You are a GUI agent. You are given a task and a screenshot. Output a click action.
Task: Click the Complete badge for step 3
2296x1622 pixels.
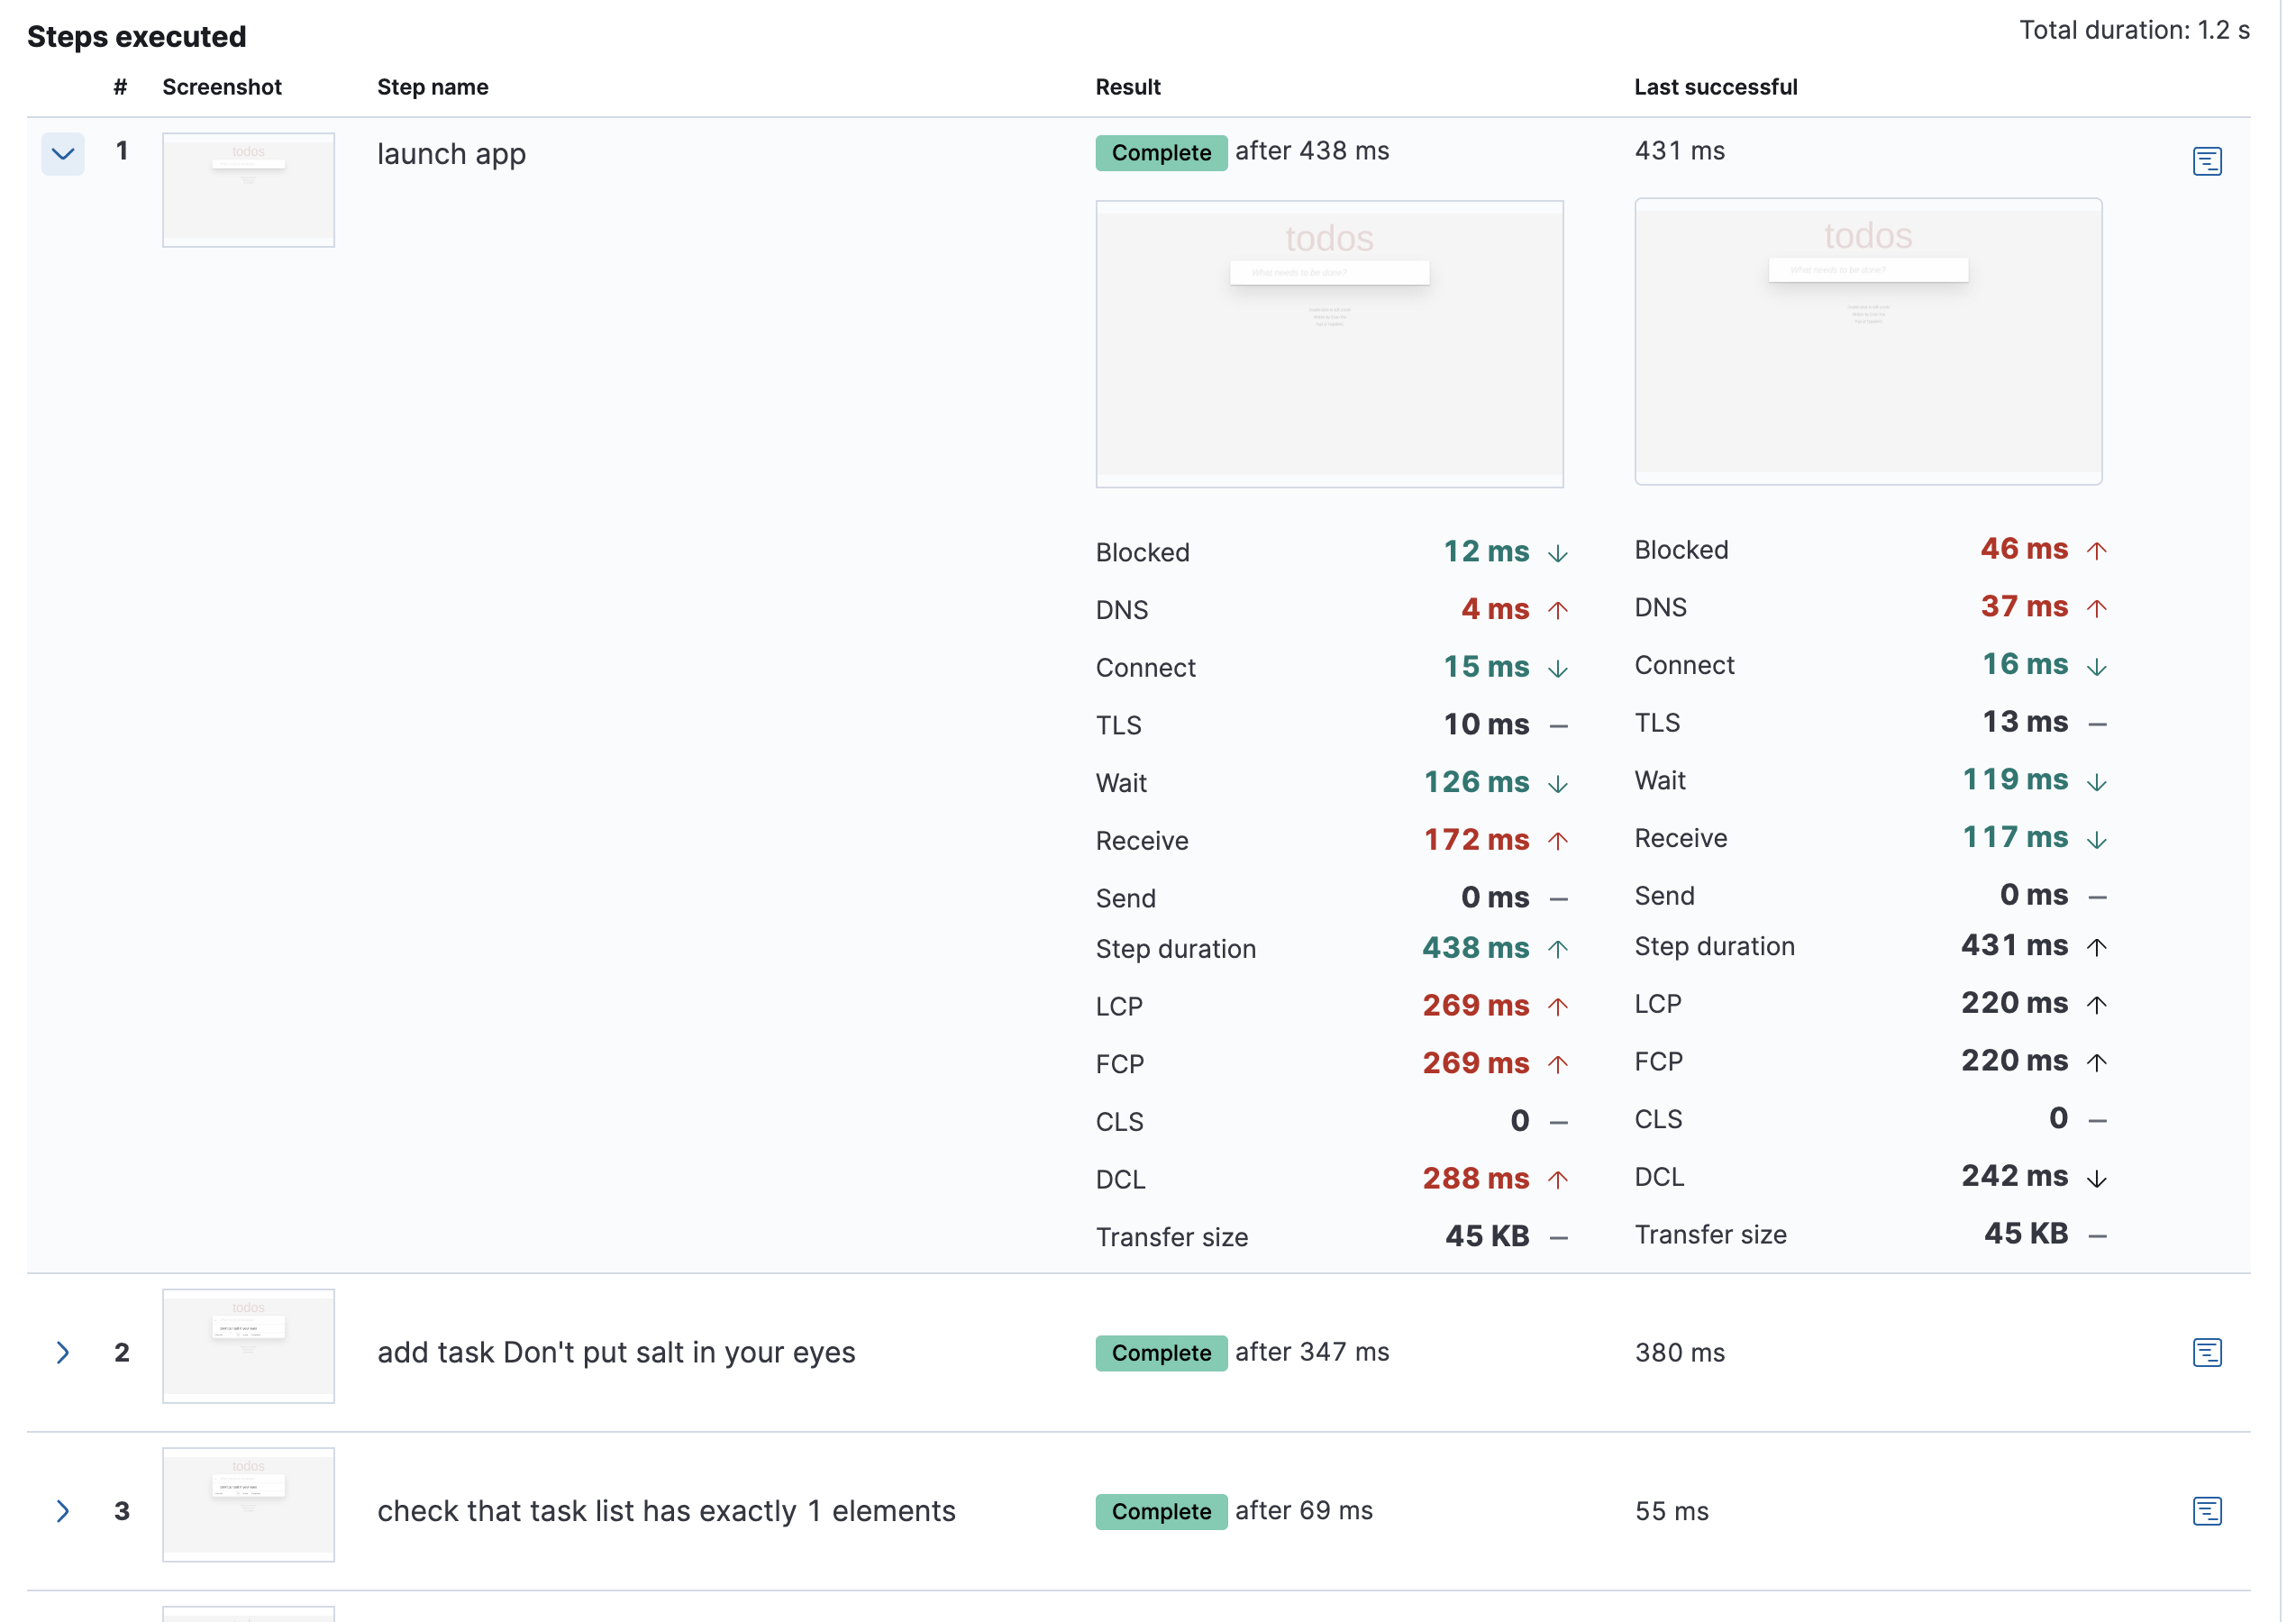[x=1161, y=1511]
